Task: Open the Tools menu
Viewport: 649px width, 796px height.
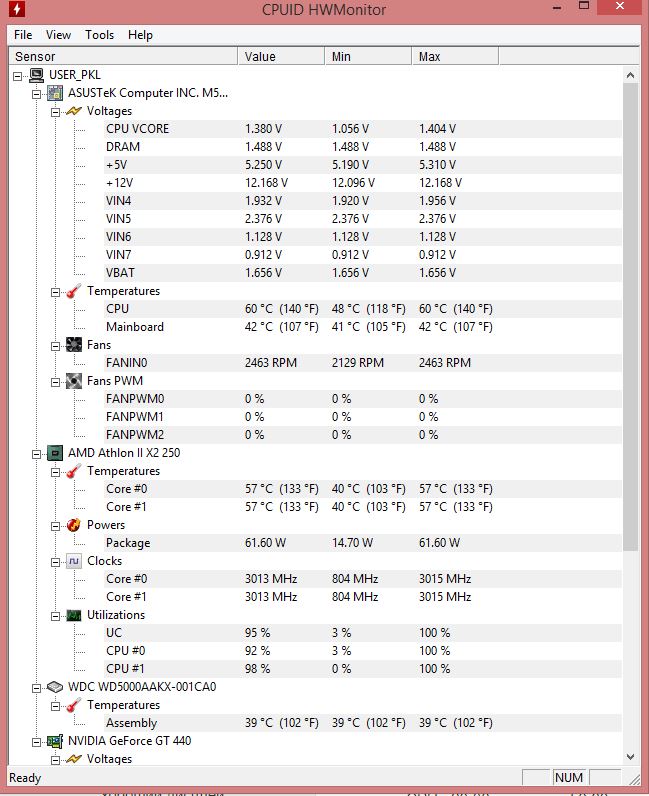Action: (x=100, y=35)
